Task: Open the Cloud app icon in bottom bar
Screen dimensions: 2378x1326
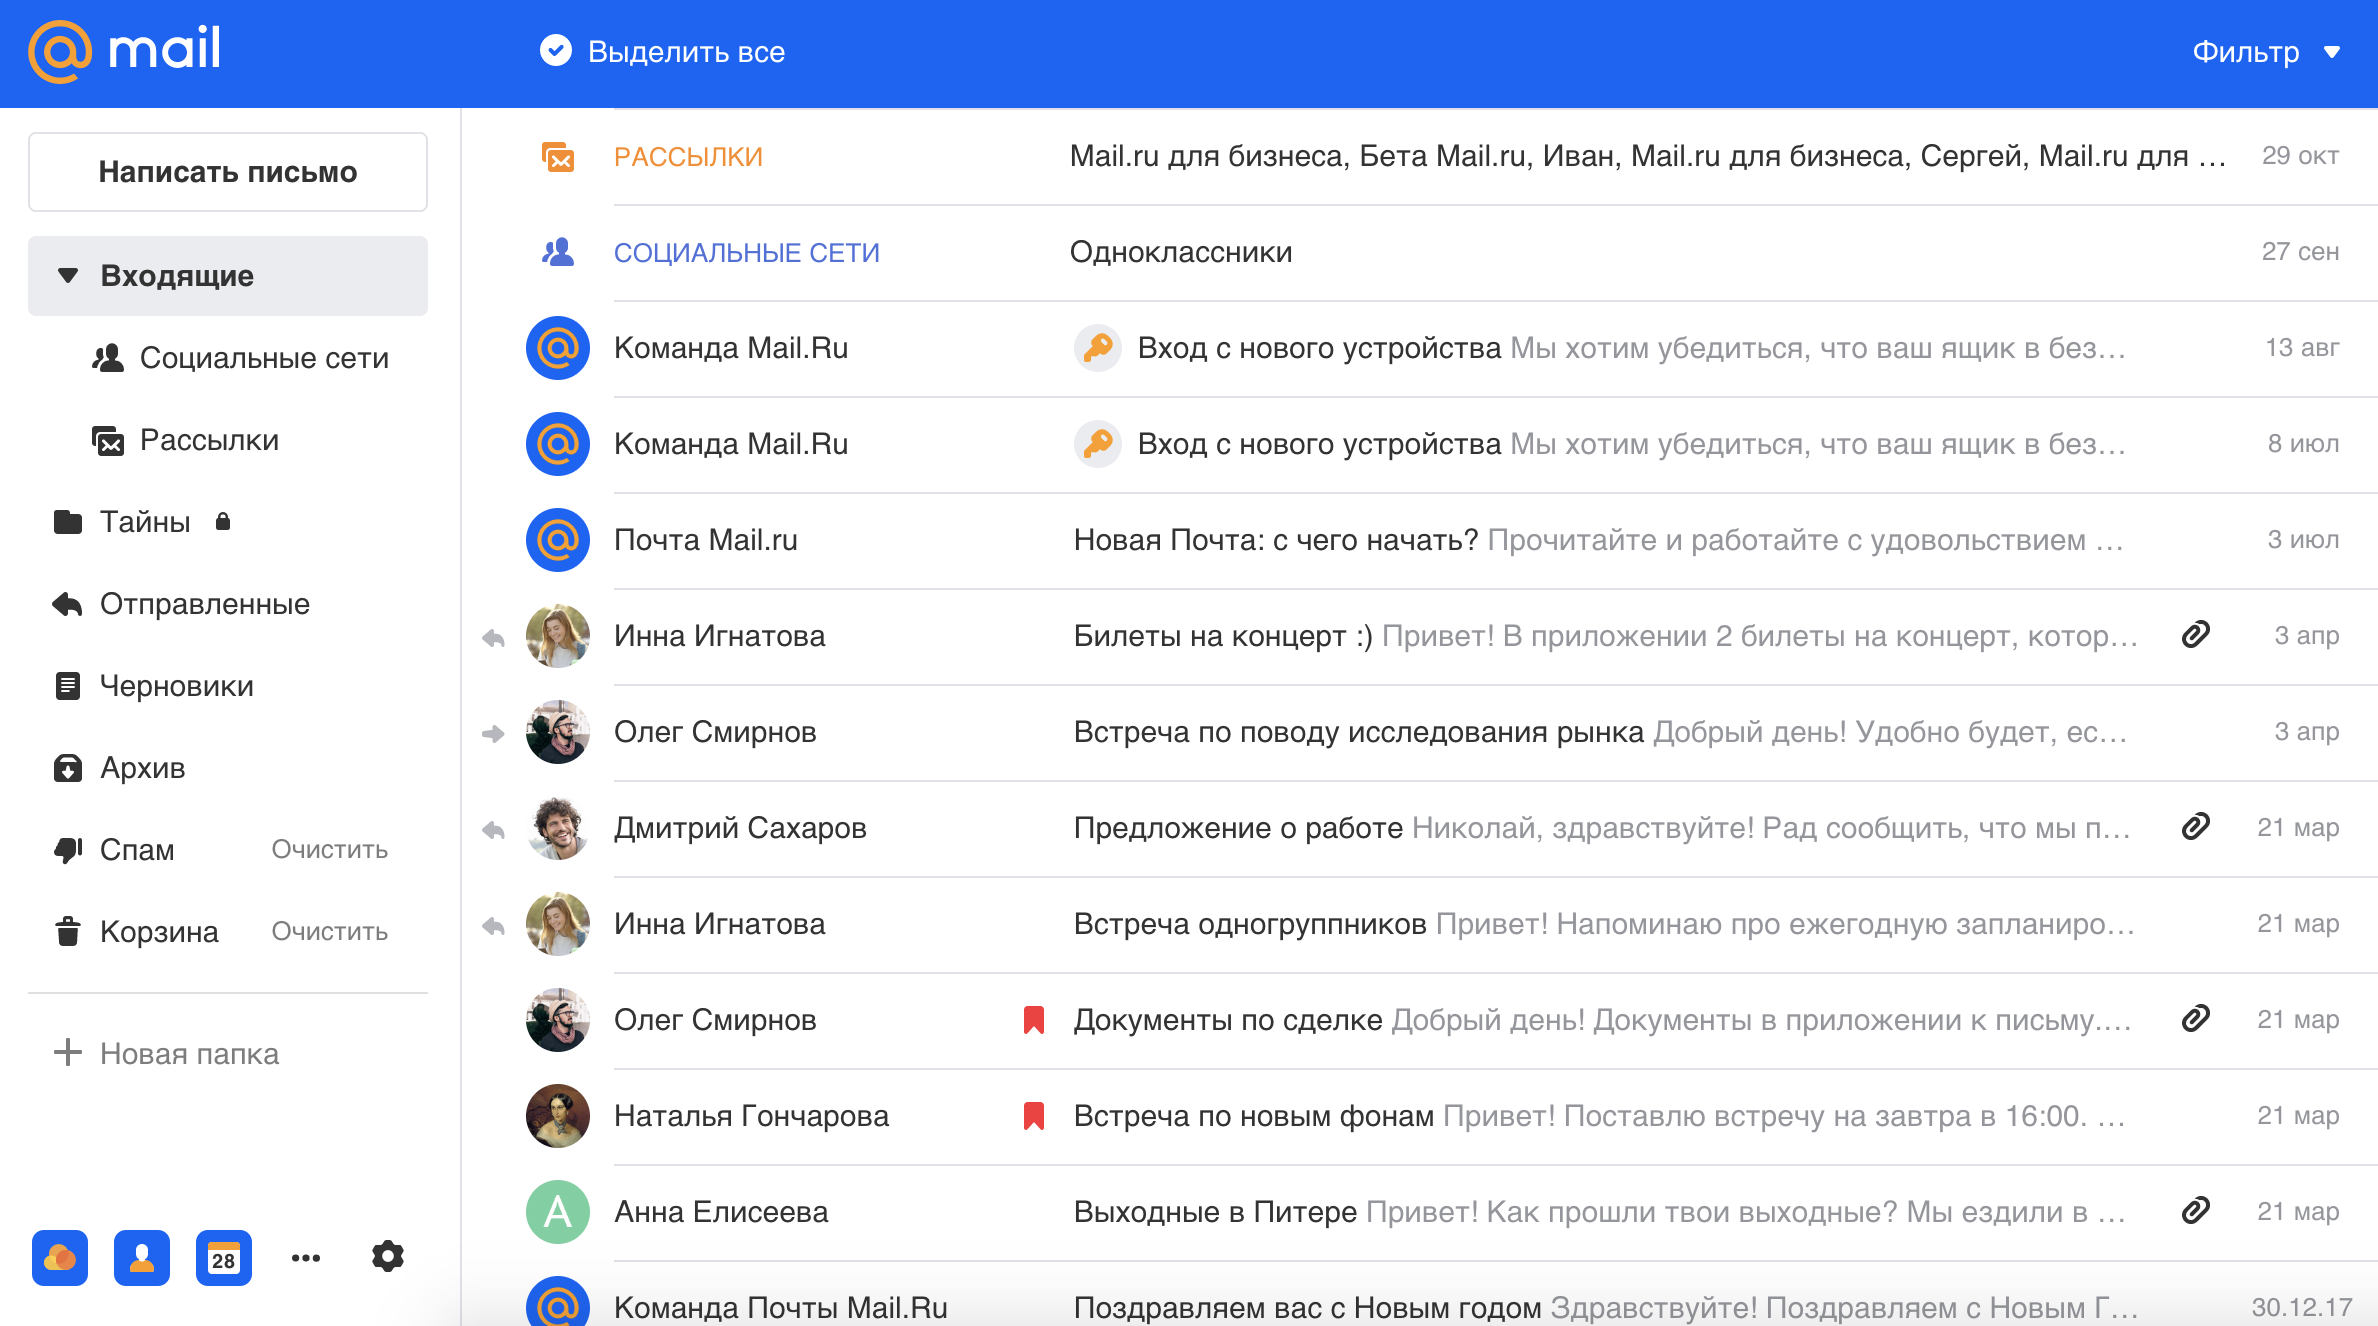Action: [x=60, y=1257]
